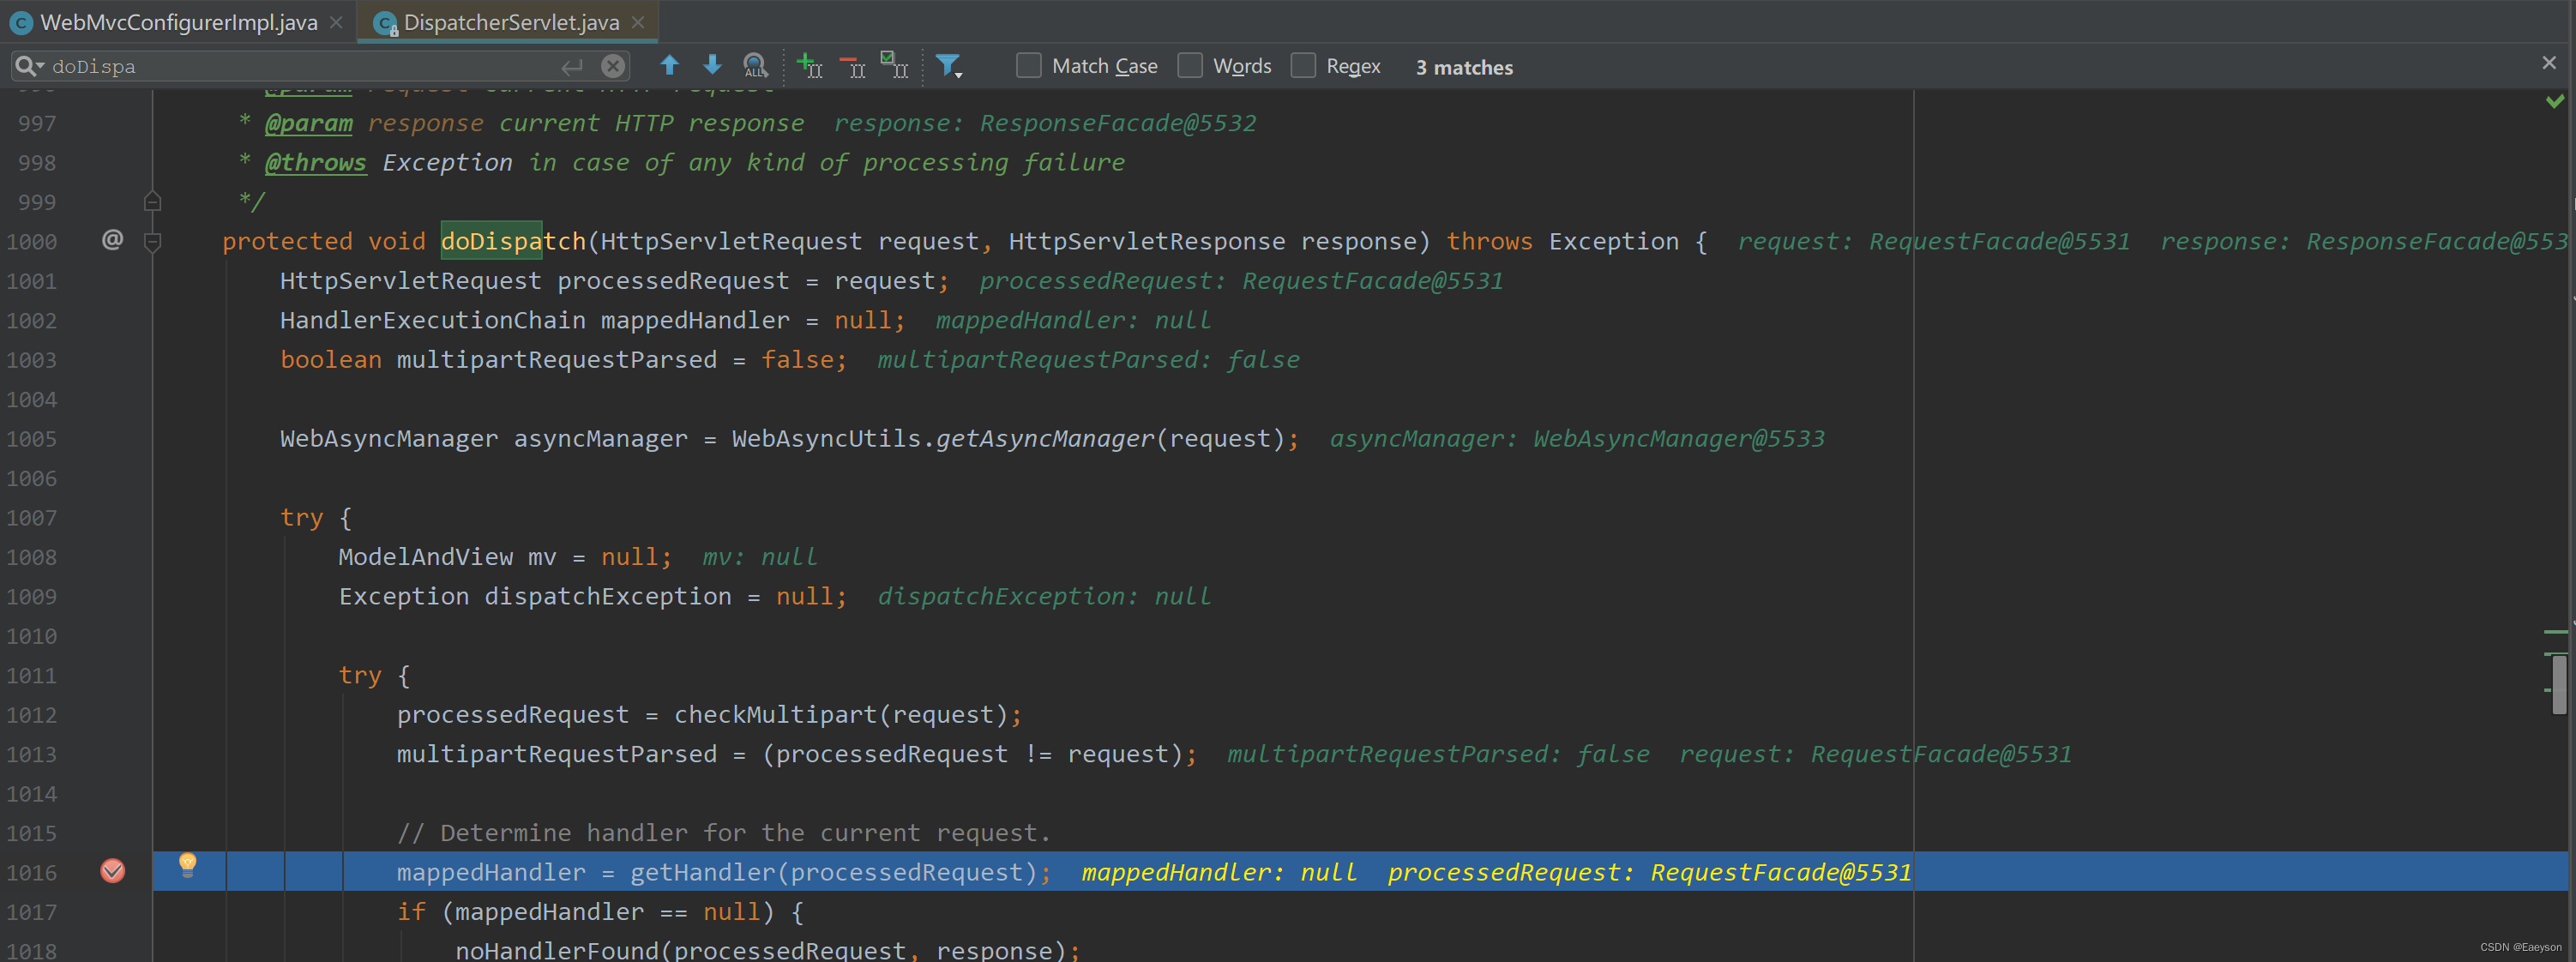2576x962 pixels.
Task: Click the ModelAndView type on line 1008
Action: tap(425, 557)
